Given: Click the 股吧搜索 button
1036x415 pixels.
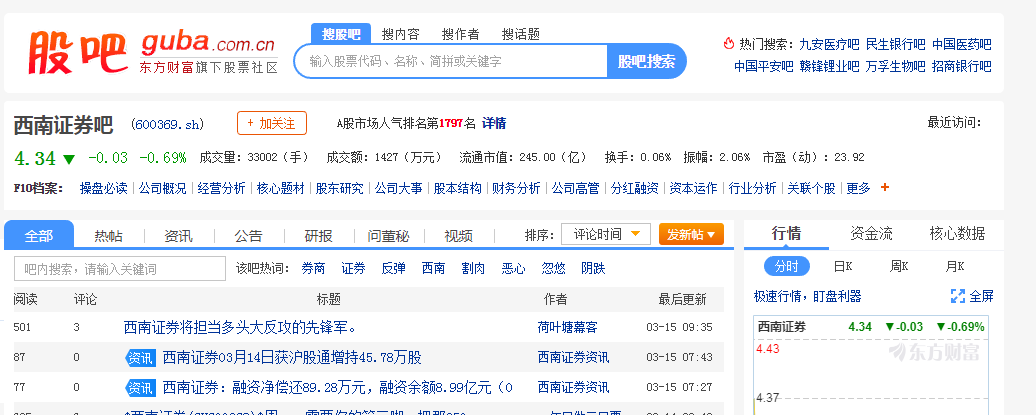Looking at the screenshot, I should [647, 61].
